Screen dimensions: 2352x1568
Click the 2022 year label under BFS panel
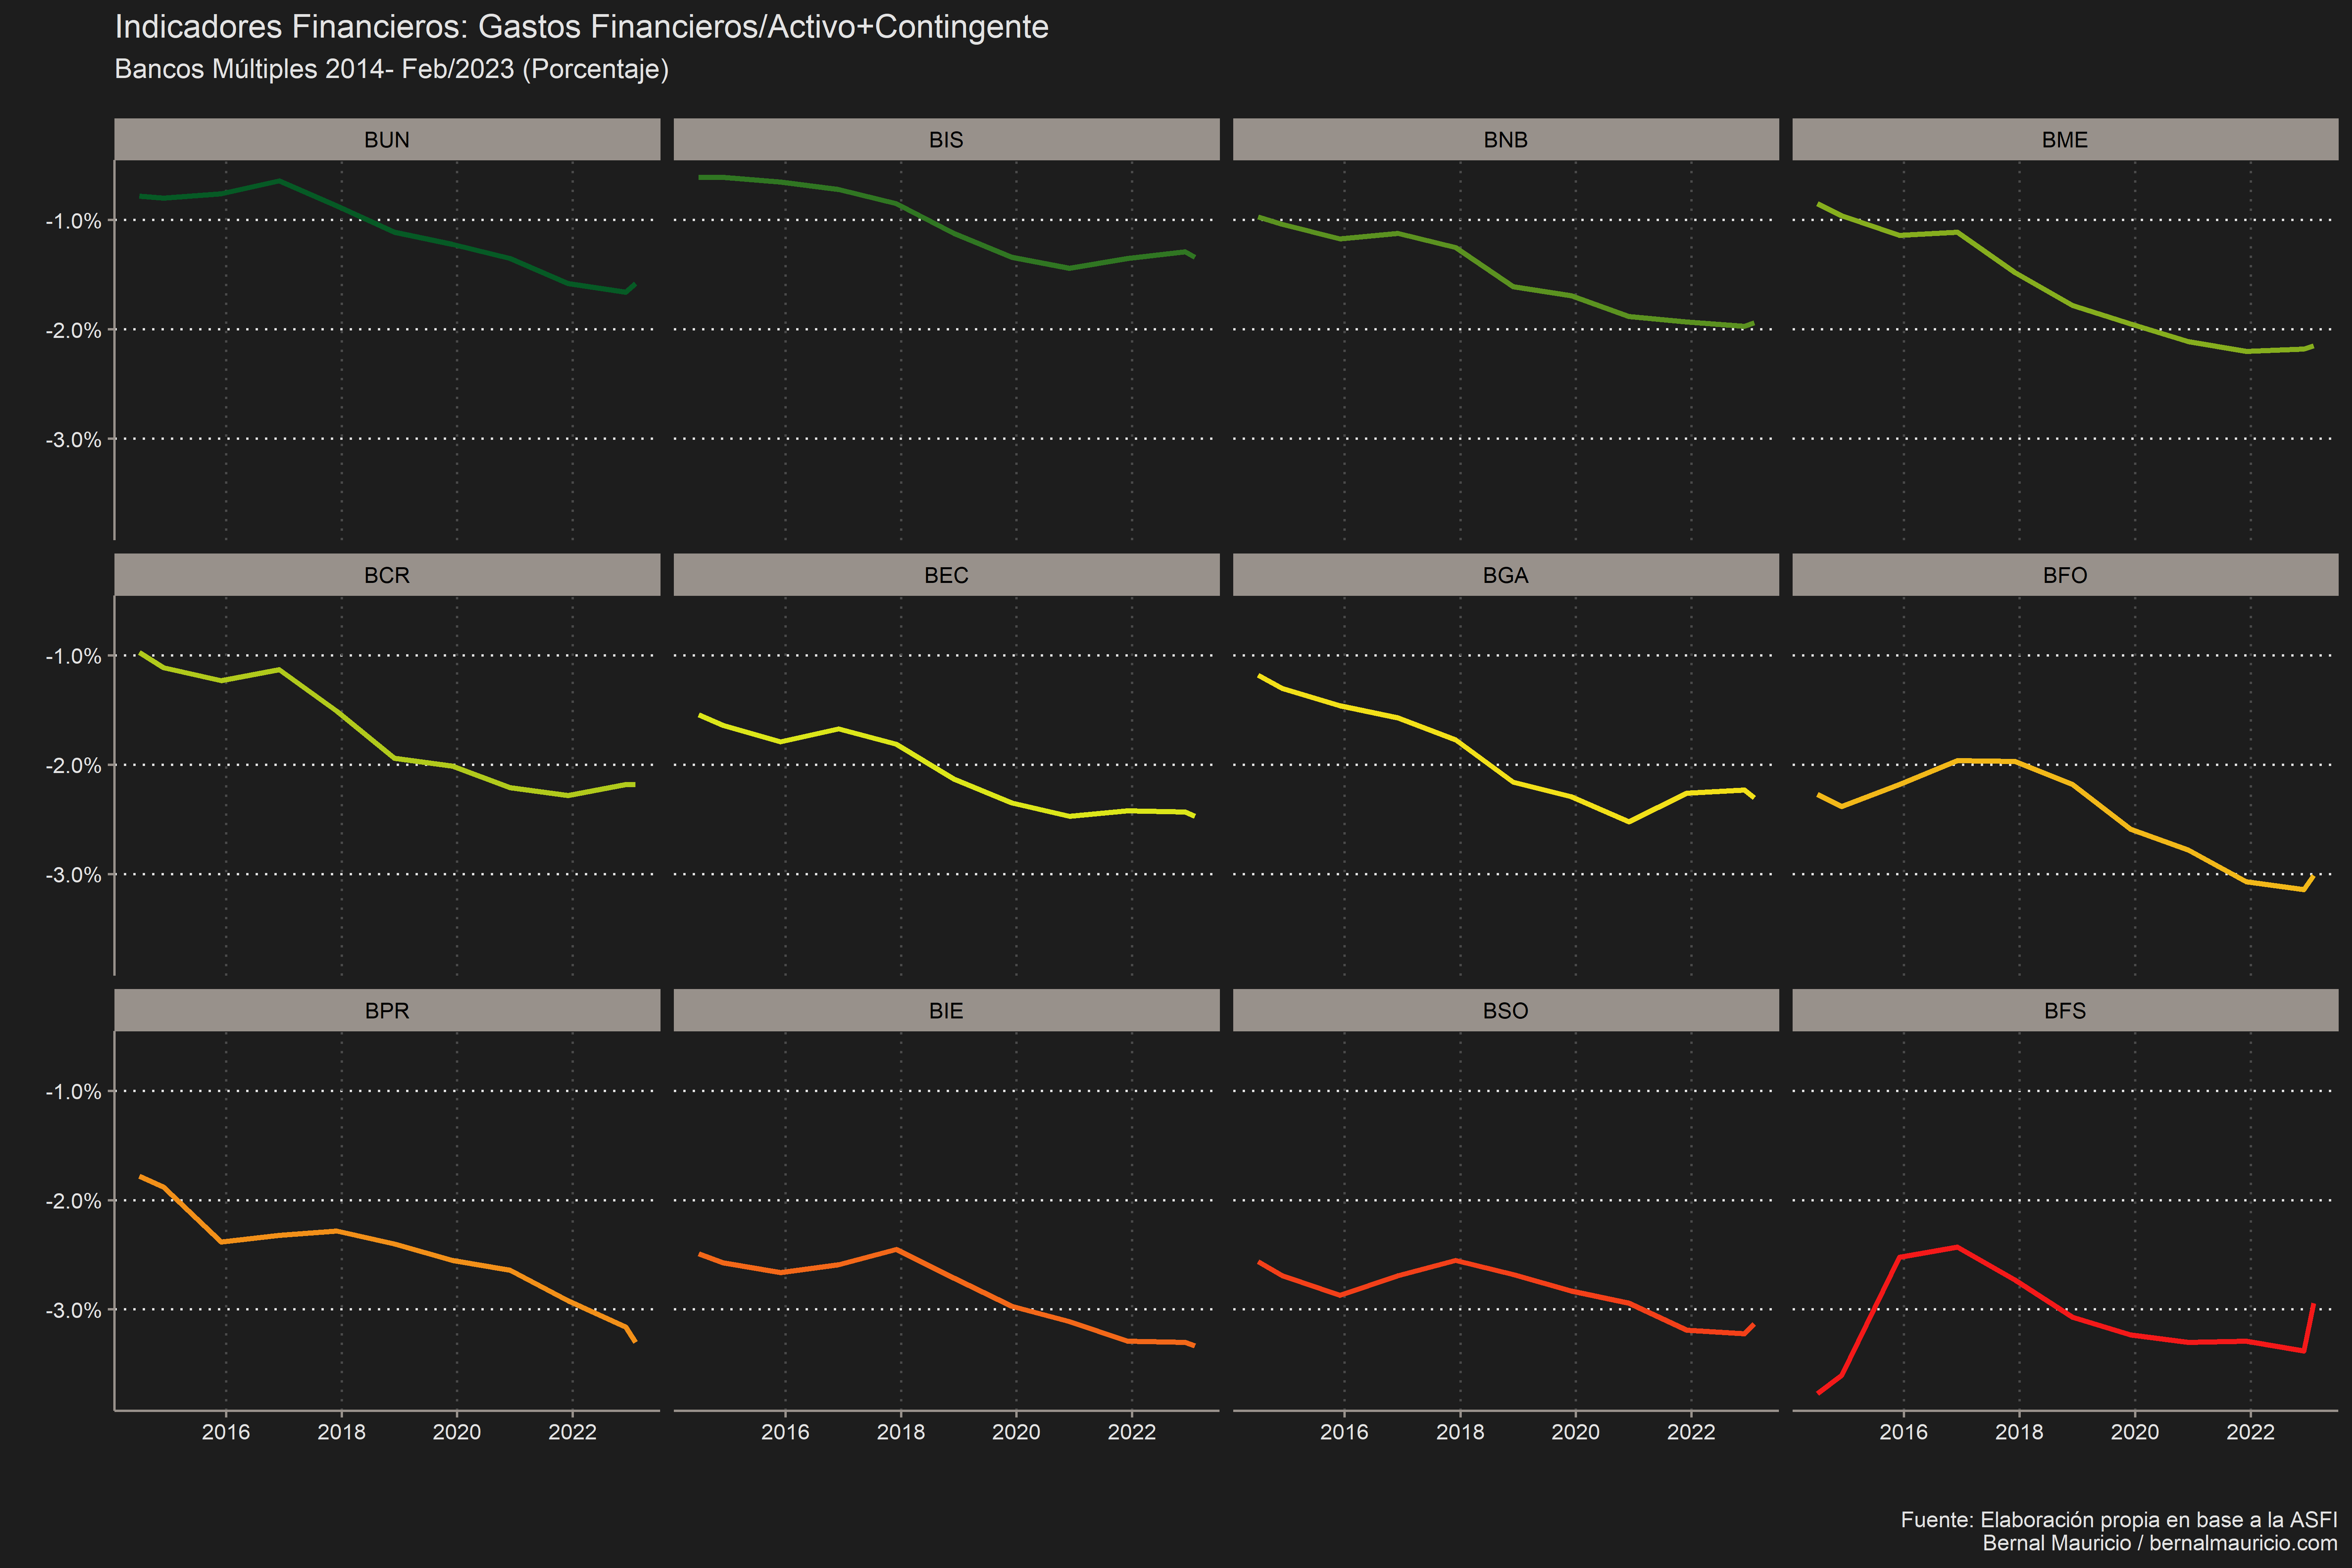2250,1432
